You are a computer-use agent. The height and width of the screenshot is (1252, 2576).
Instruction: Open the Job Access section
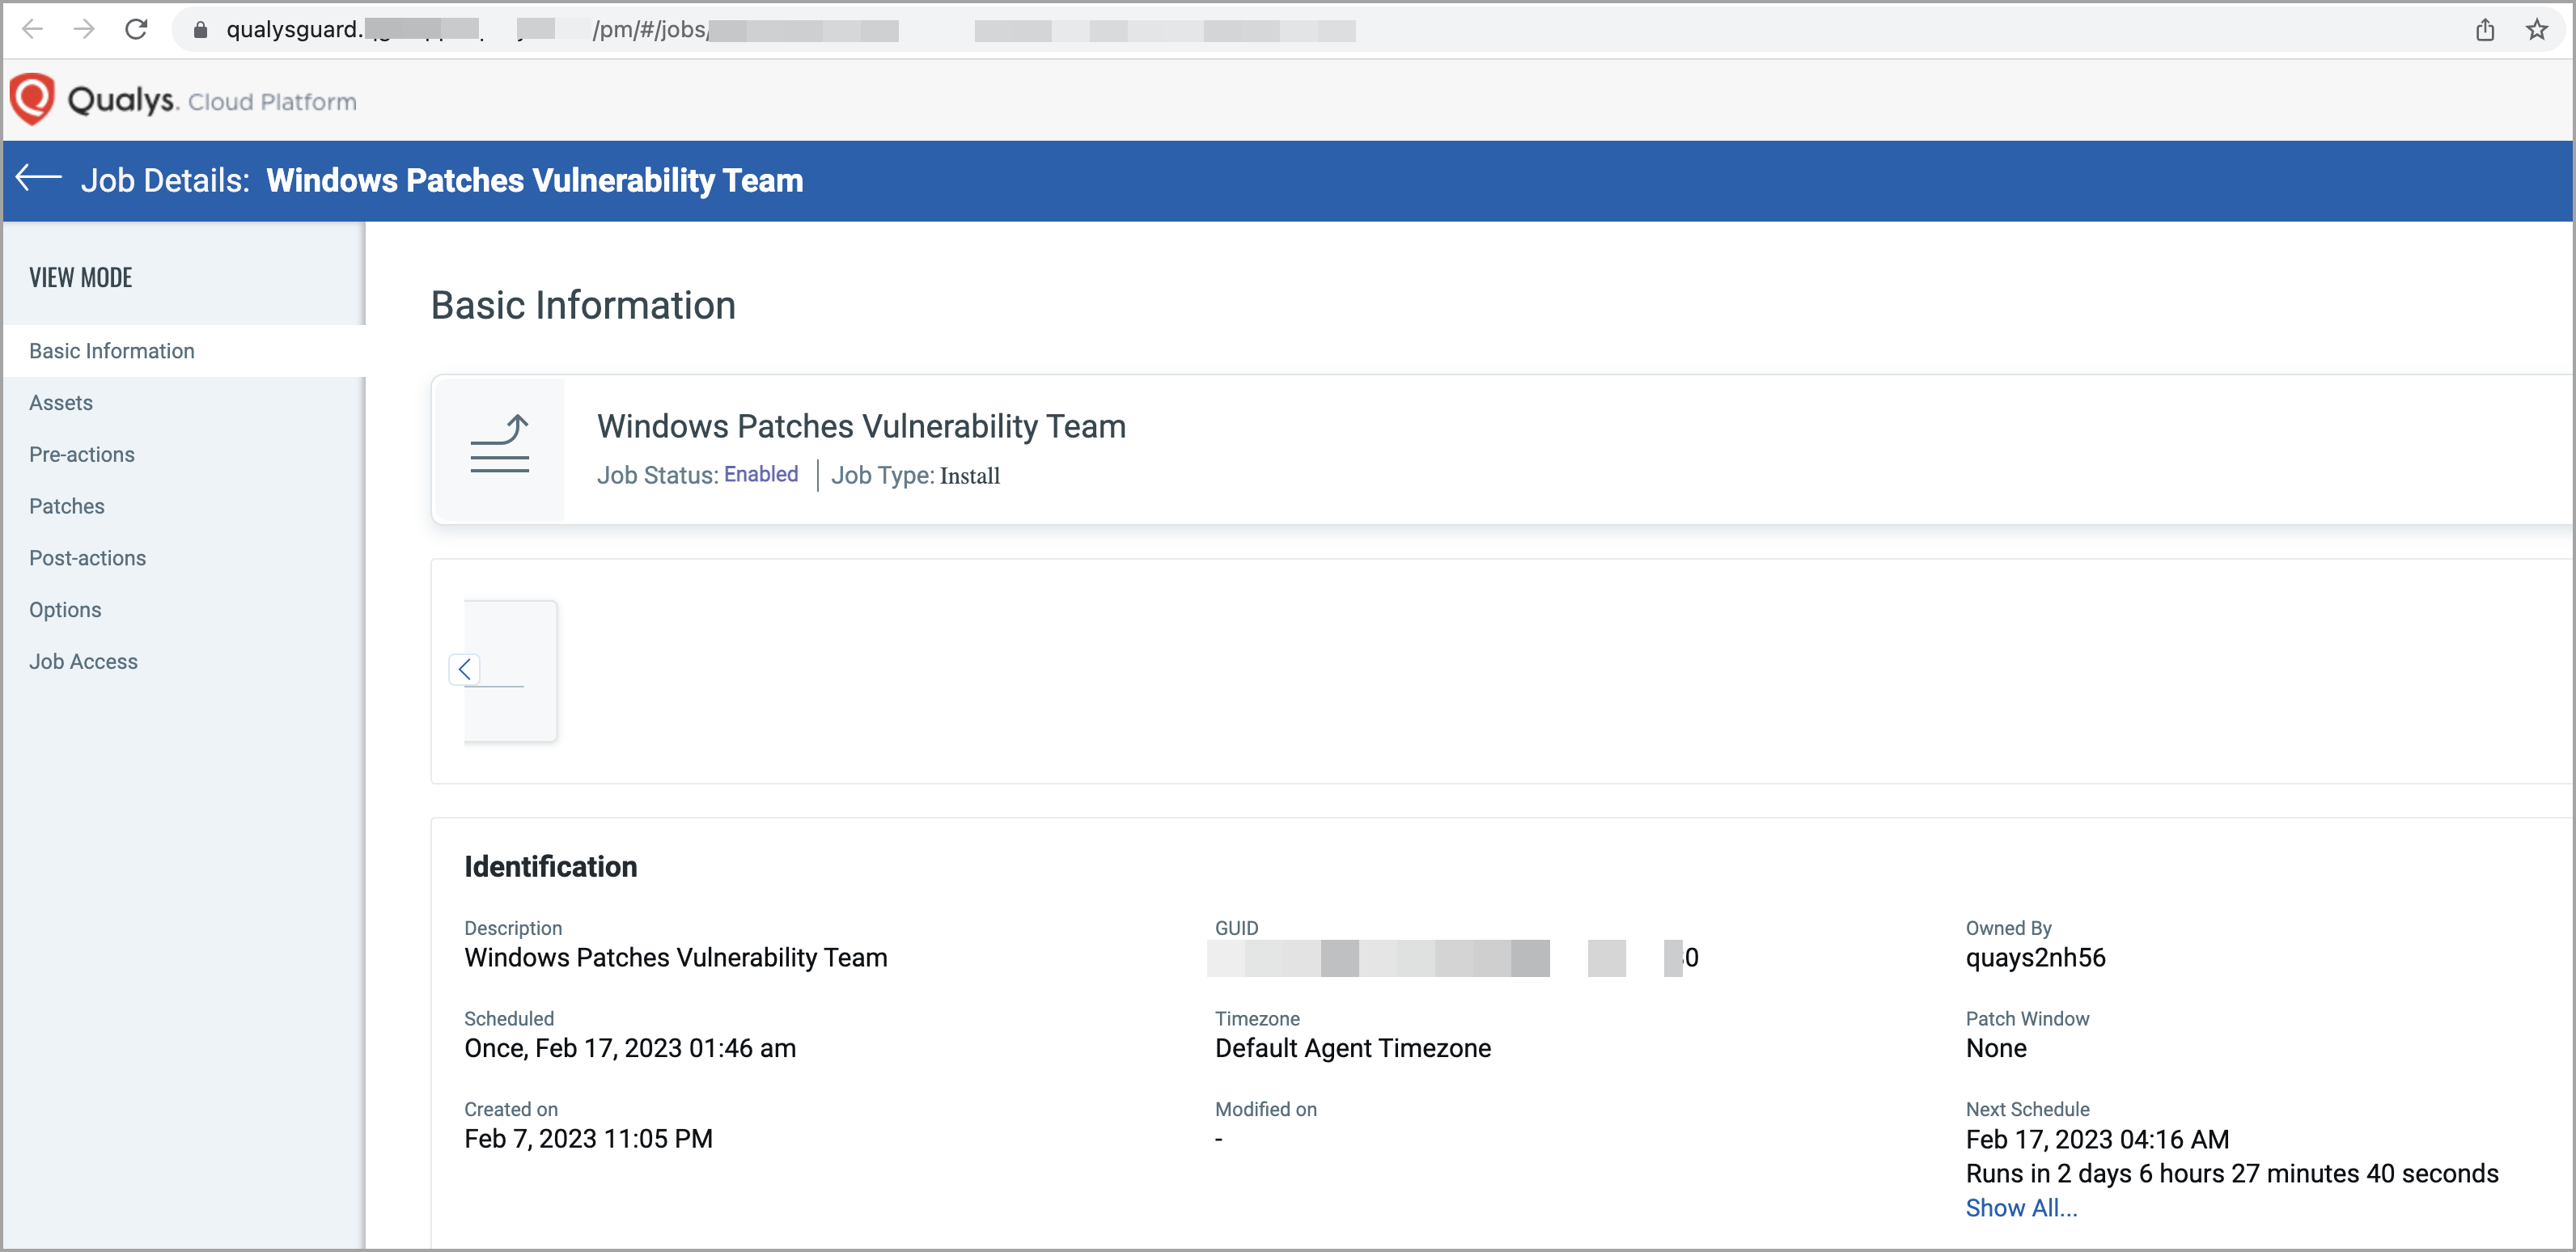[x=84, y=661]
